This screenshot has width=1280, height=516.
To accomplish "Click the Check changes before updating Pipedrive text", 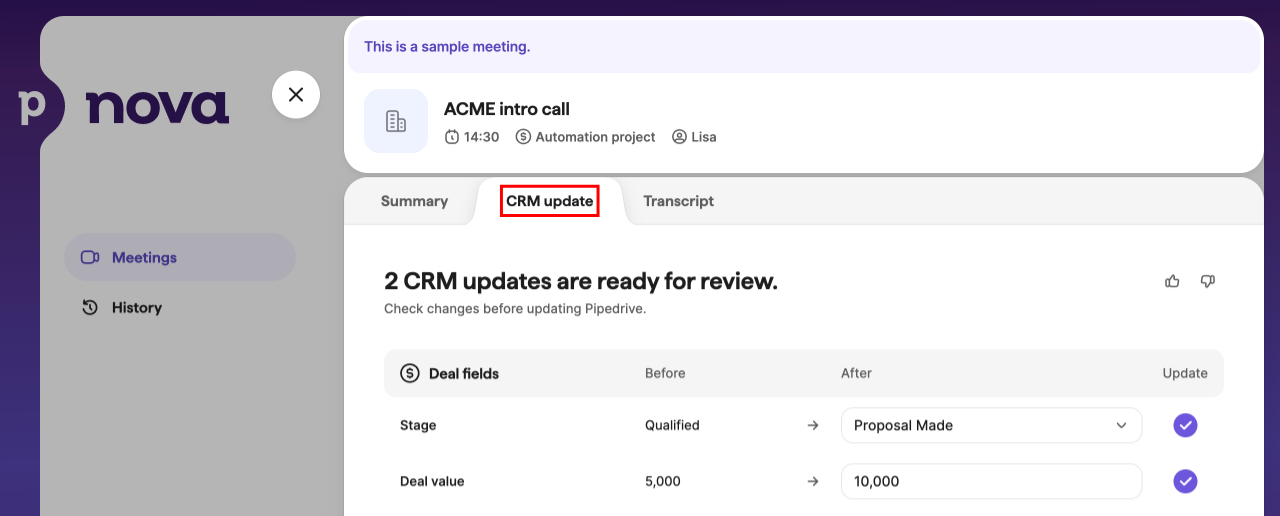I will [515, 309].
